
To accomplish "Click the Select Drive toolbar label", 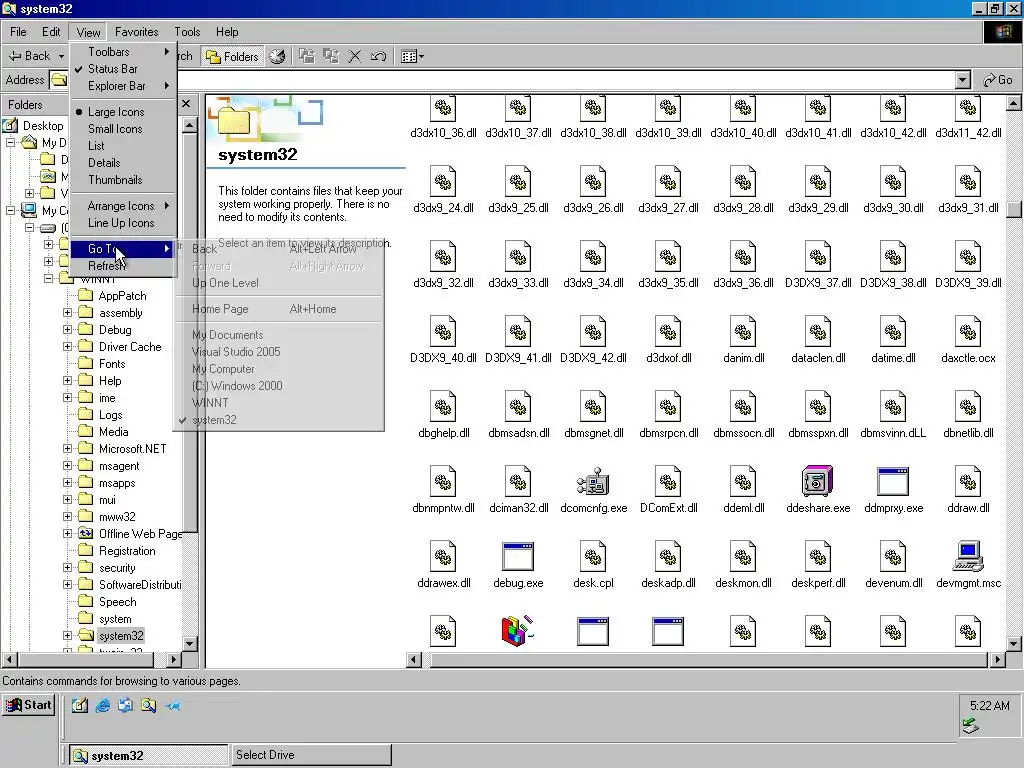I will pyautogui.click(x=265, y=755).
